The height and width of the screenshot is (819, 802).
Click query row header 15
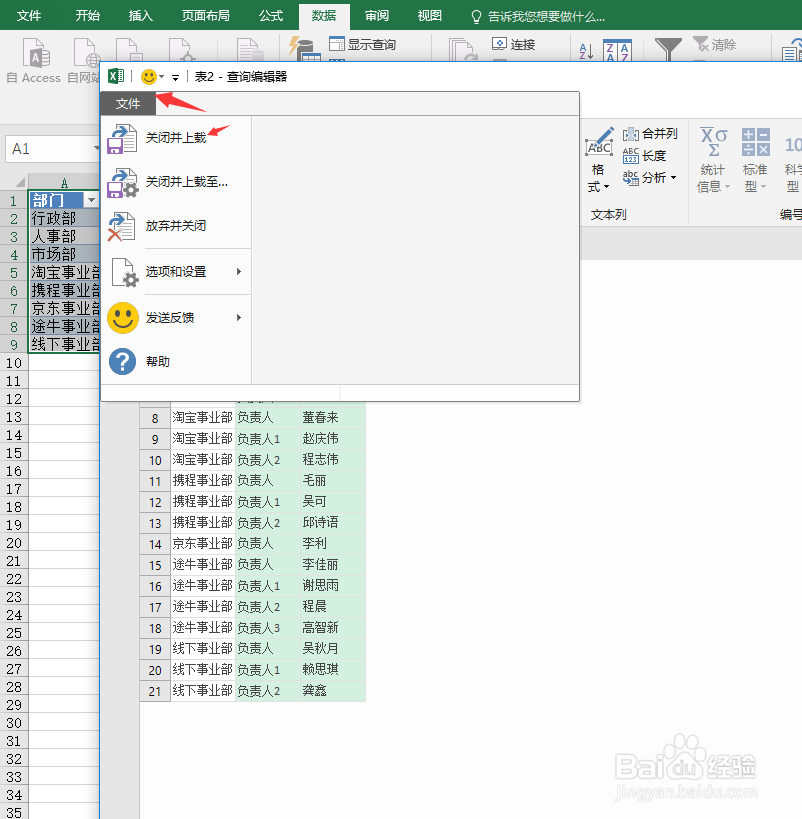[155, 565]
